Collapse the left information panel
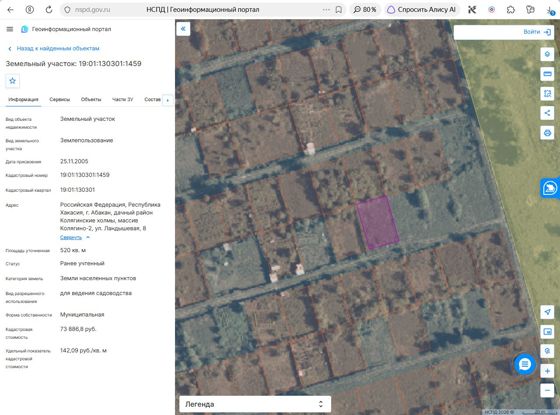Viewport: 560px width, 415px height. pos(183,29)
